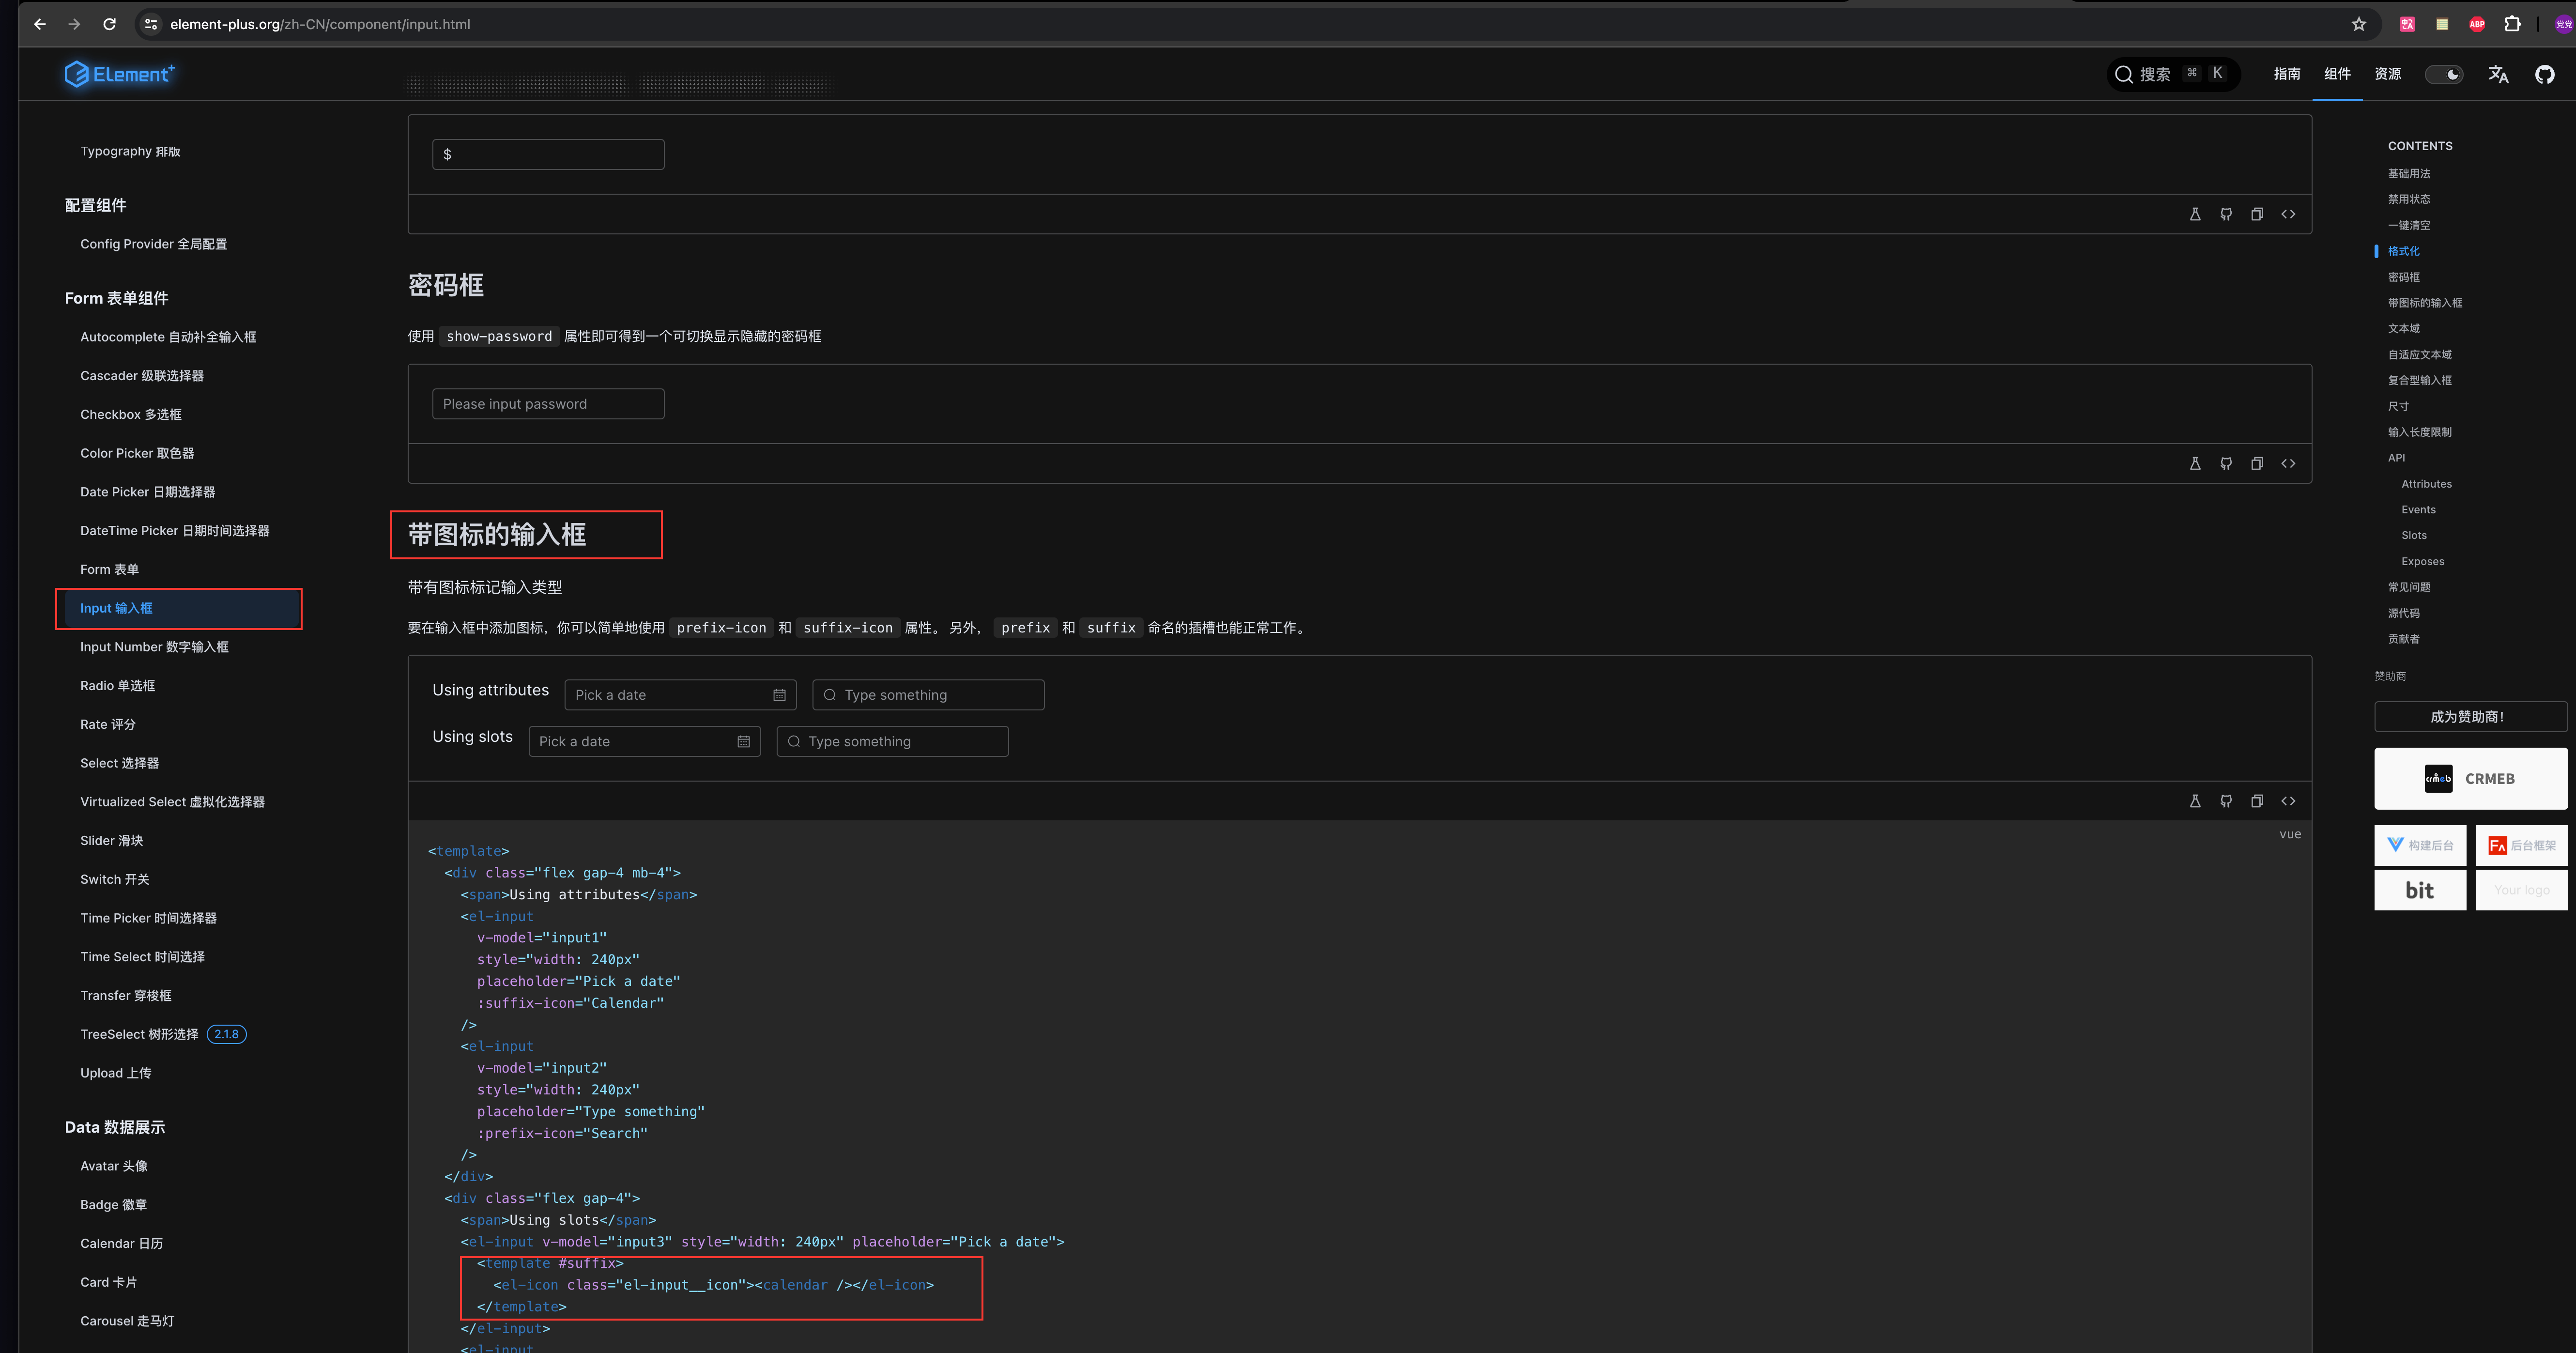Open playground for the password input demo
Viewport: 2576px width, 1353px height.
(x=2195, y=464)
